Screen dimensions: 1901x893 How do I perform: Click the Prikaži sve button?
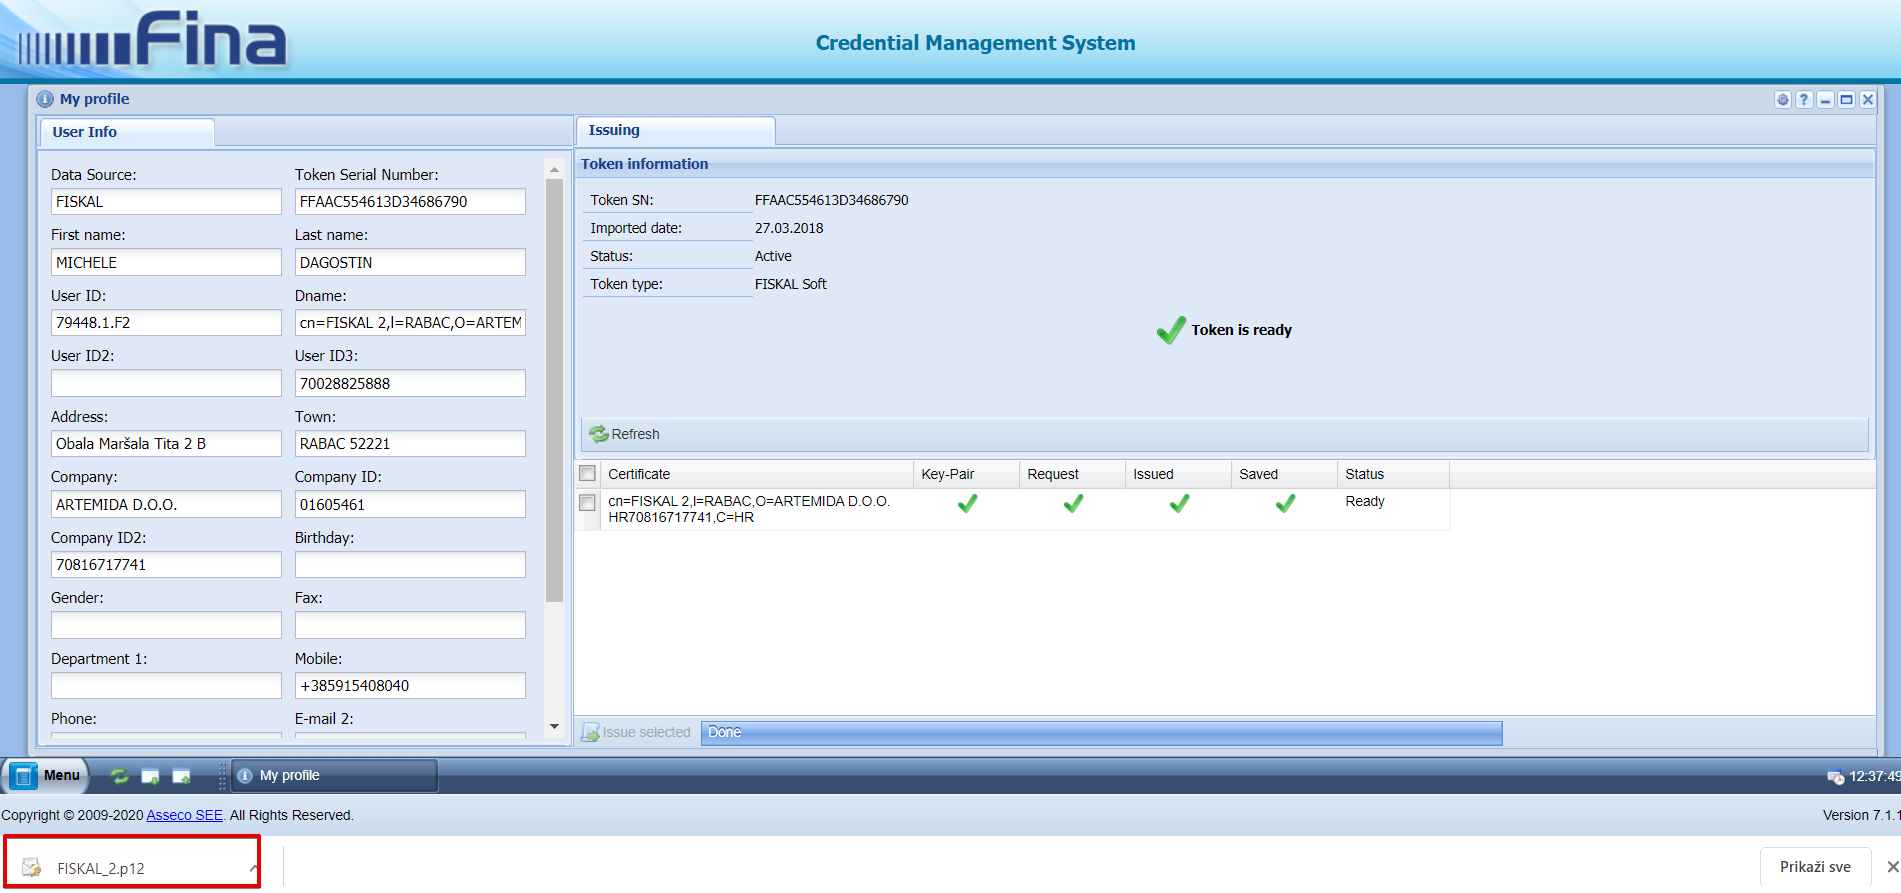point(1815,866)
